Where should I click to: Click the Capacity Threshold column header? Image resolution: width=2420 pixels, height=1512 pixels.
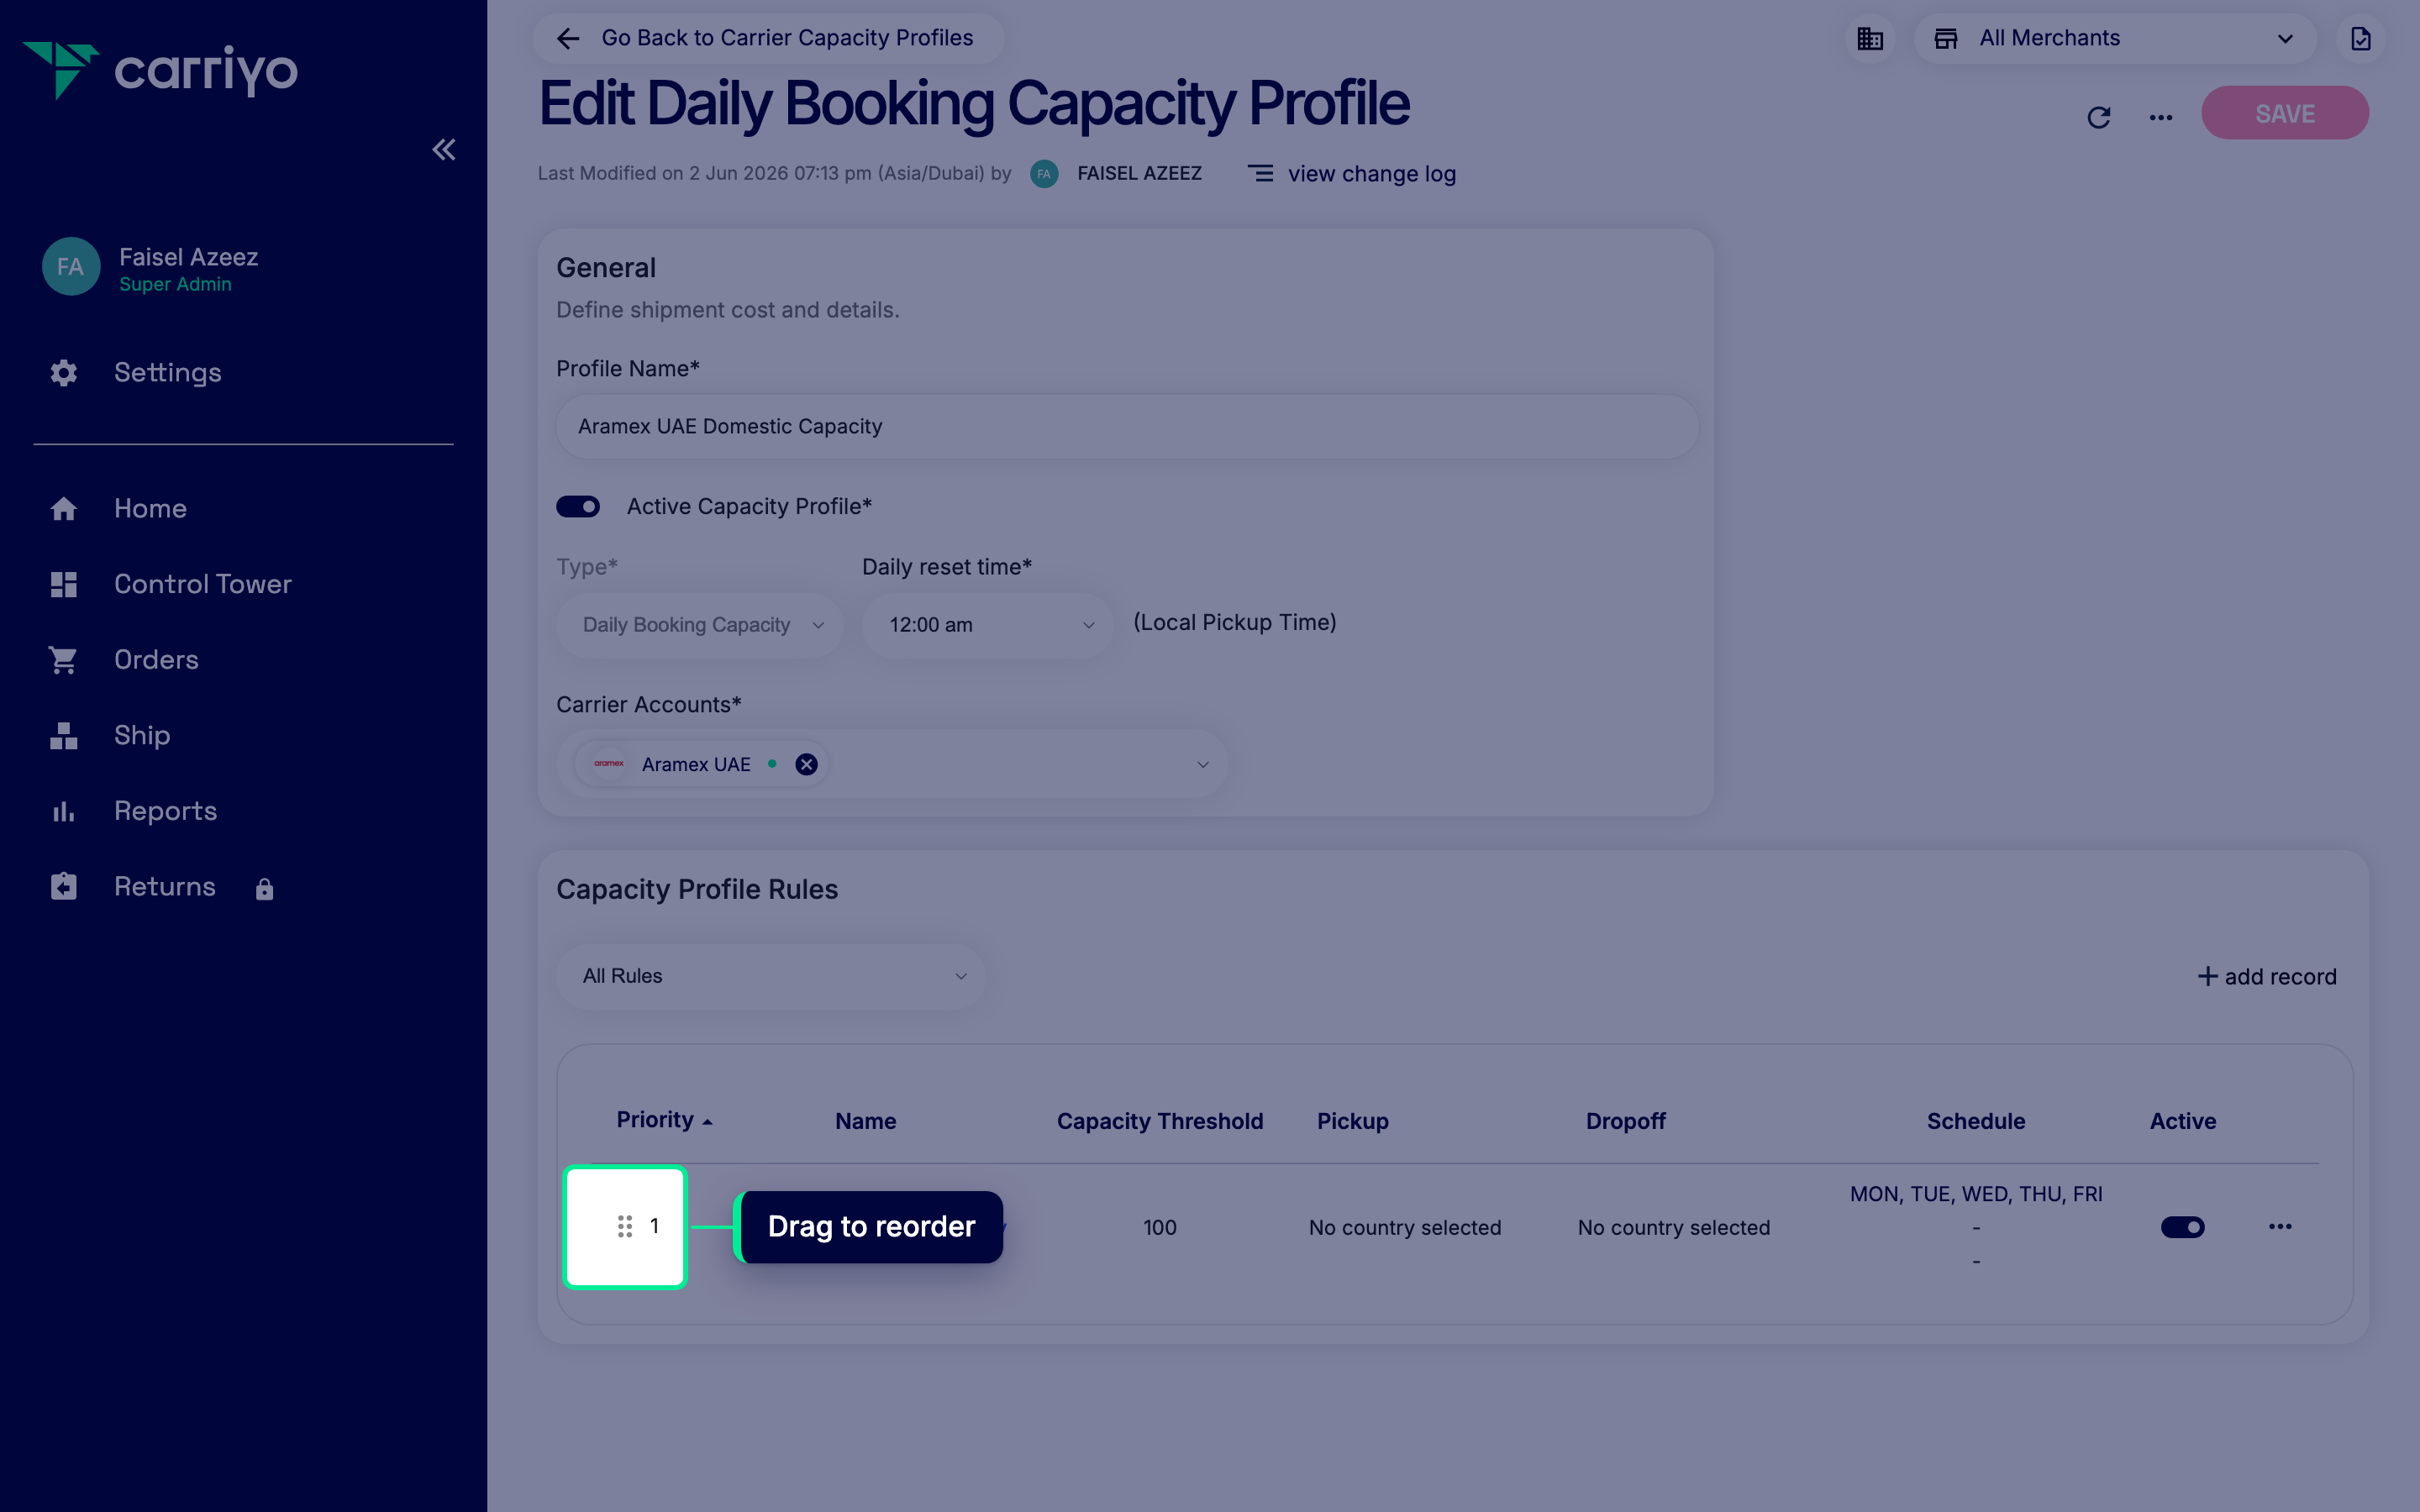tap(1160, 1121)
